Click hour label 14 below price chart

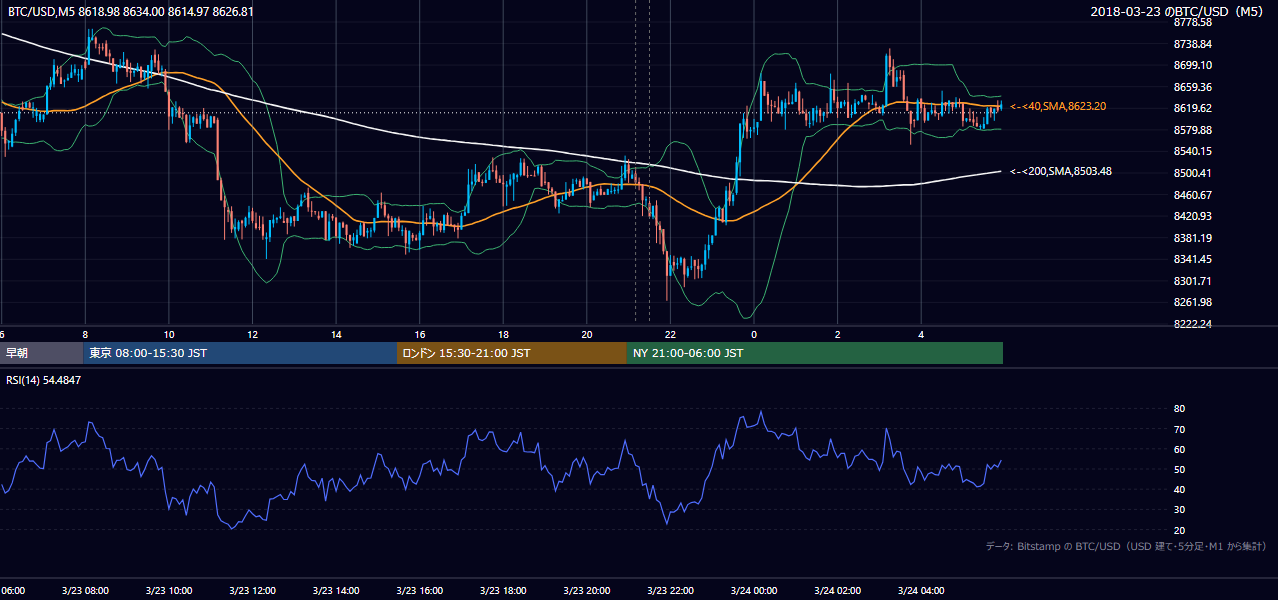(x=337, y=334)
